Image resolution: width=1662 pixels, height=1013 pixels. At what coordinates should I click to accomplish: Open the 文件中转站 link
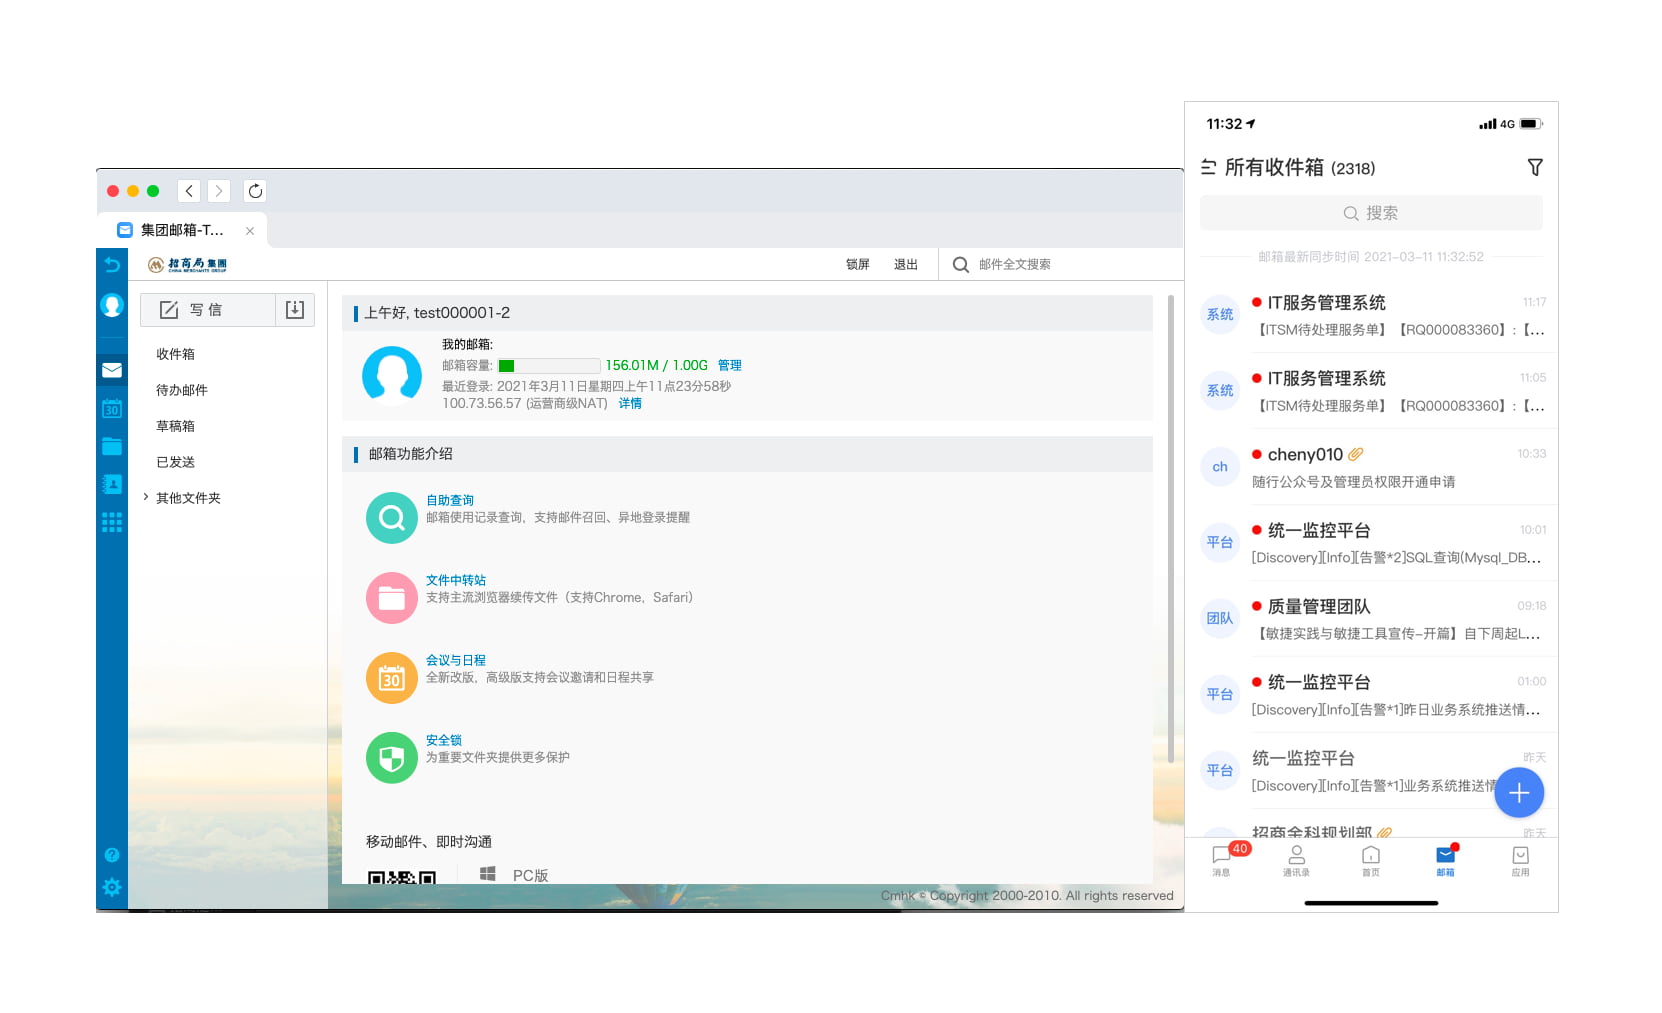456,580
